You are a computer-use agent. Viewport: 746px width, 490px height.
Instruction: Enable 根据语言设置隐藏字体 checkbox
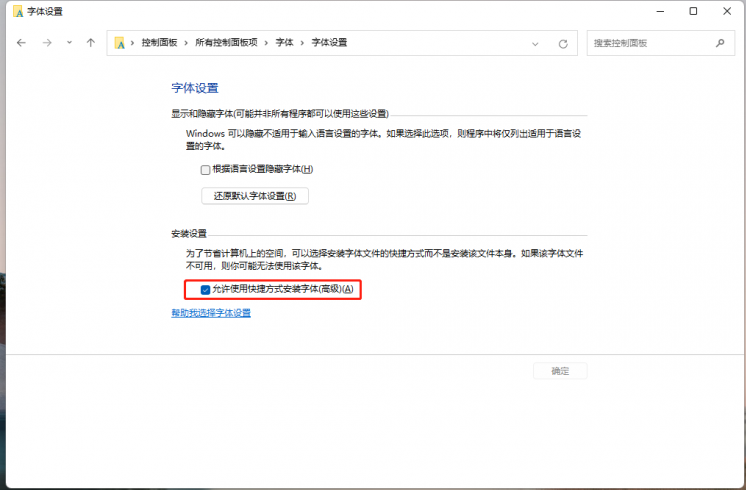[x=205, y=170]
